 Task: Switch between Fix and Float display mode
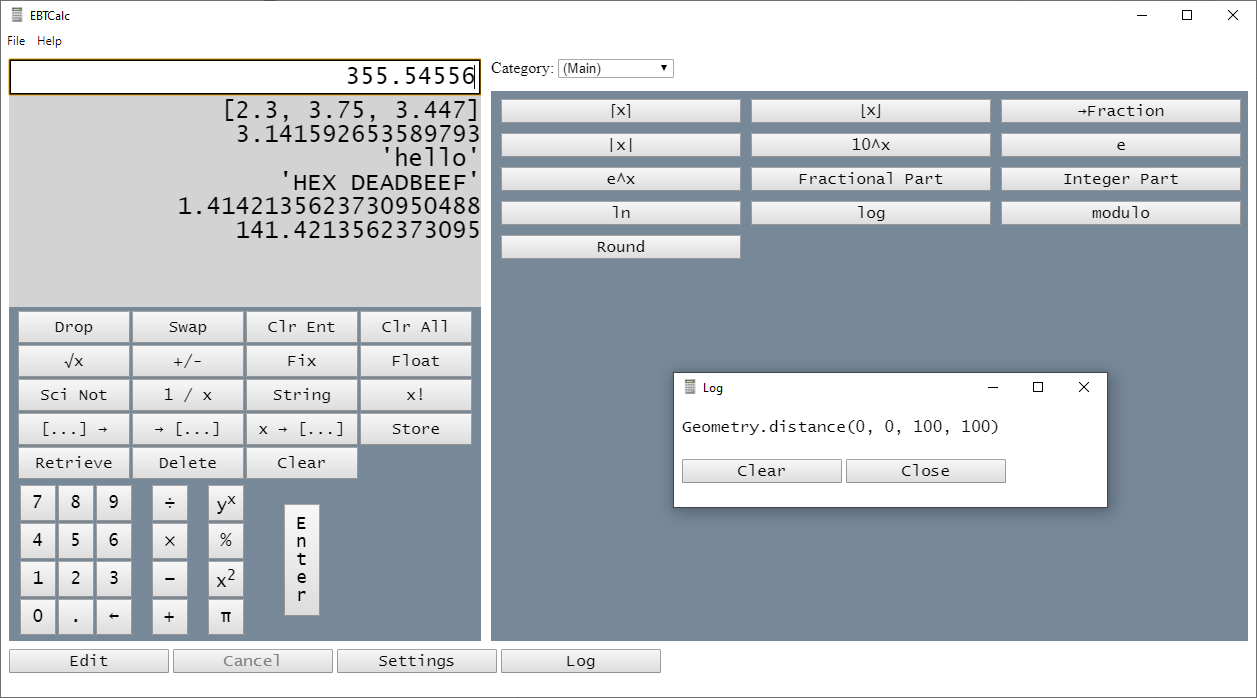(302, 361)
